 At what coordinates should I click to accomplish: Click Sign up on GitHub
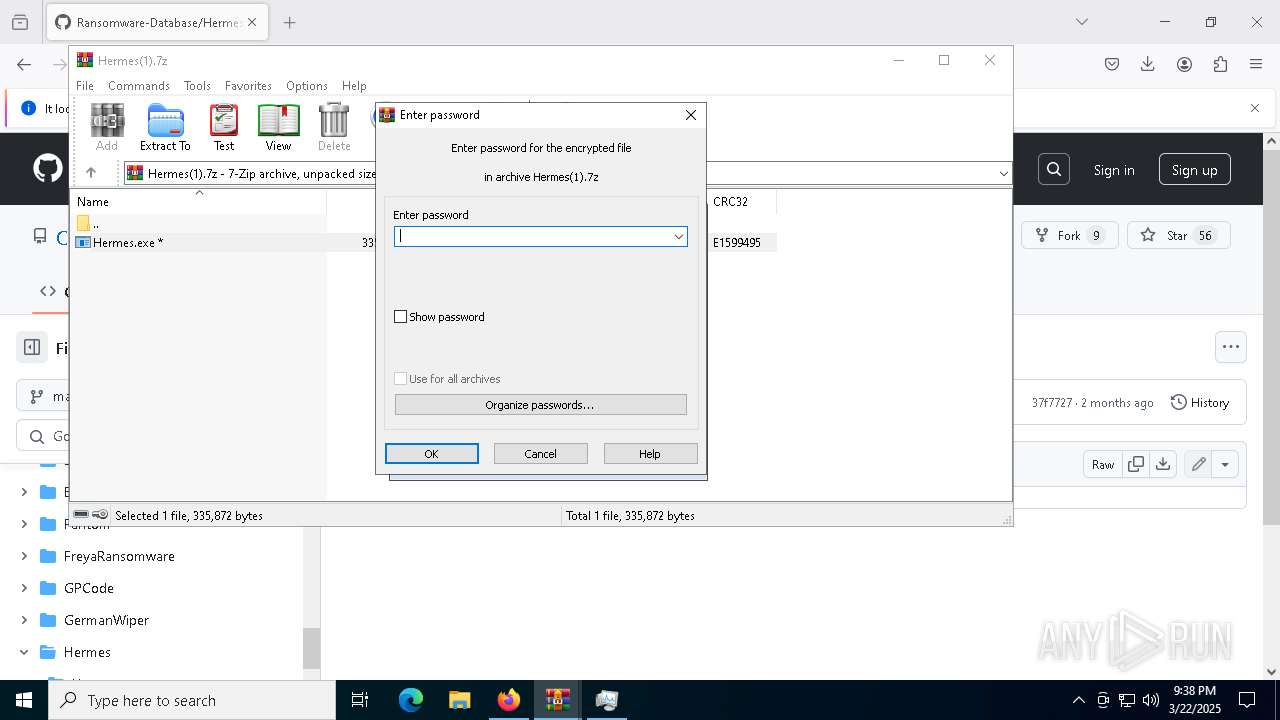point(1195,170)
